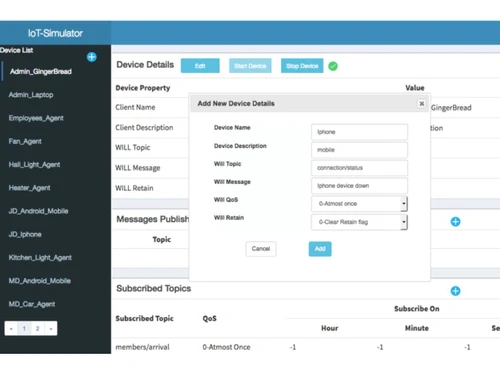Viewport: 500px width, 375px height.
Task: Select Heater_Agent in device list
Action: pyautogui.click(x=29, y=188)
